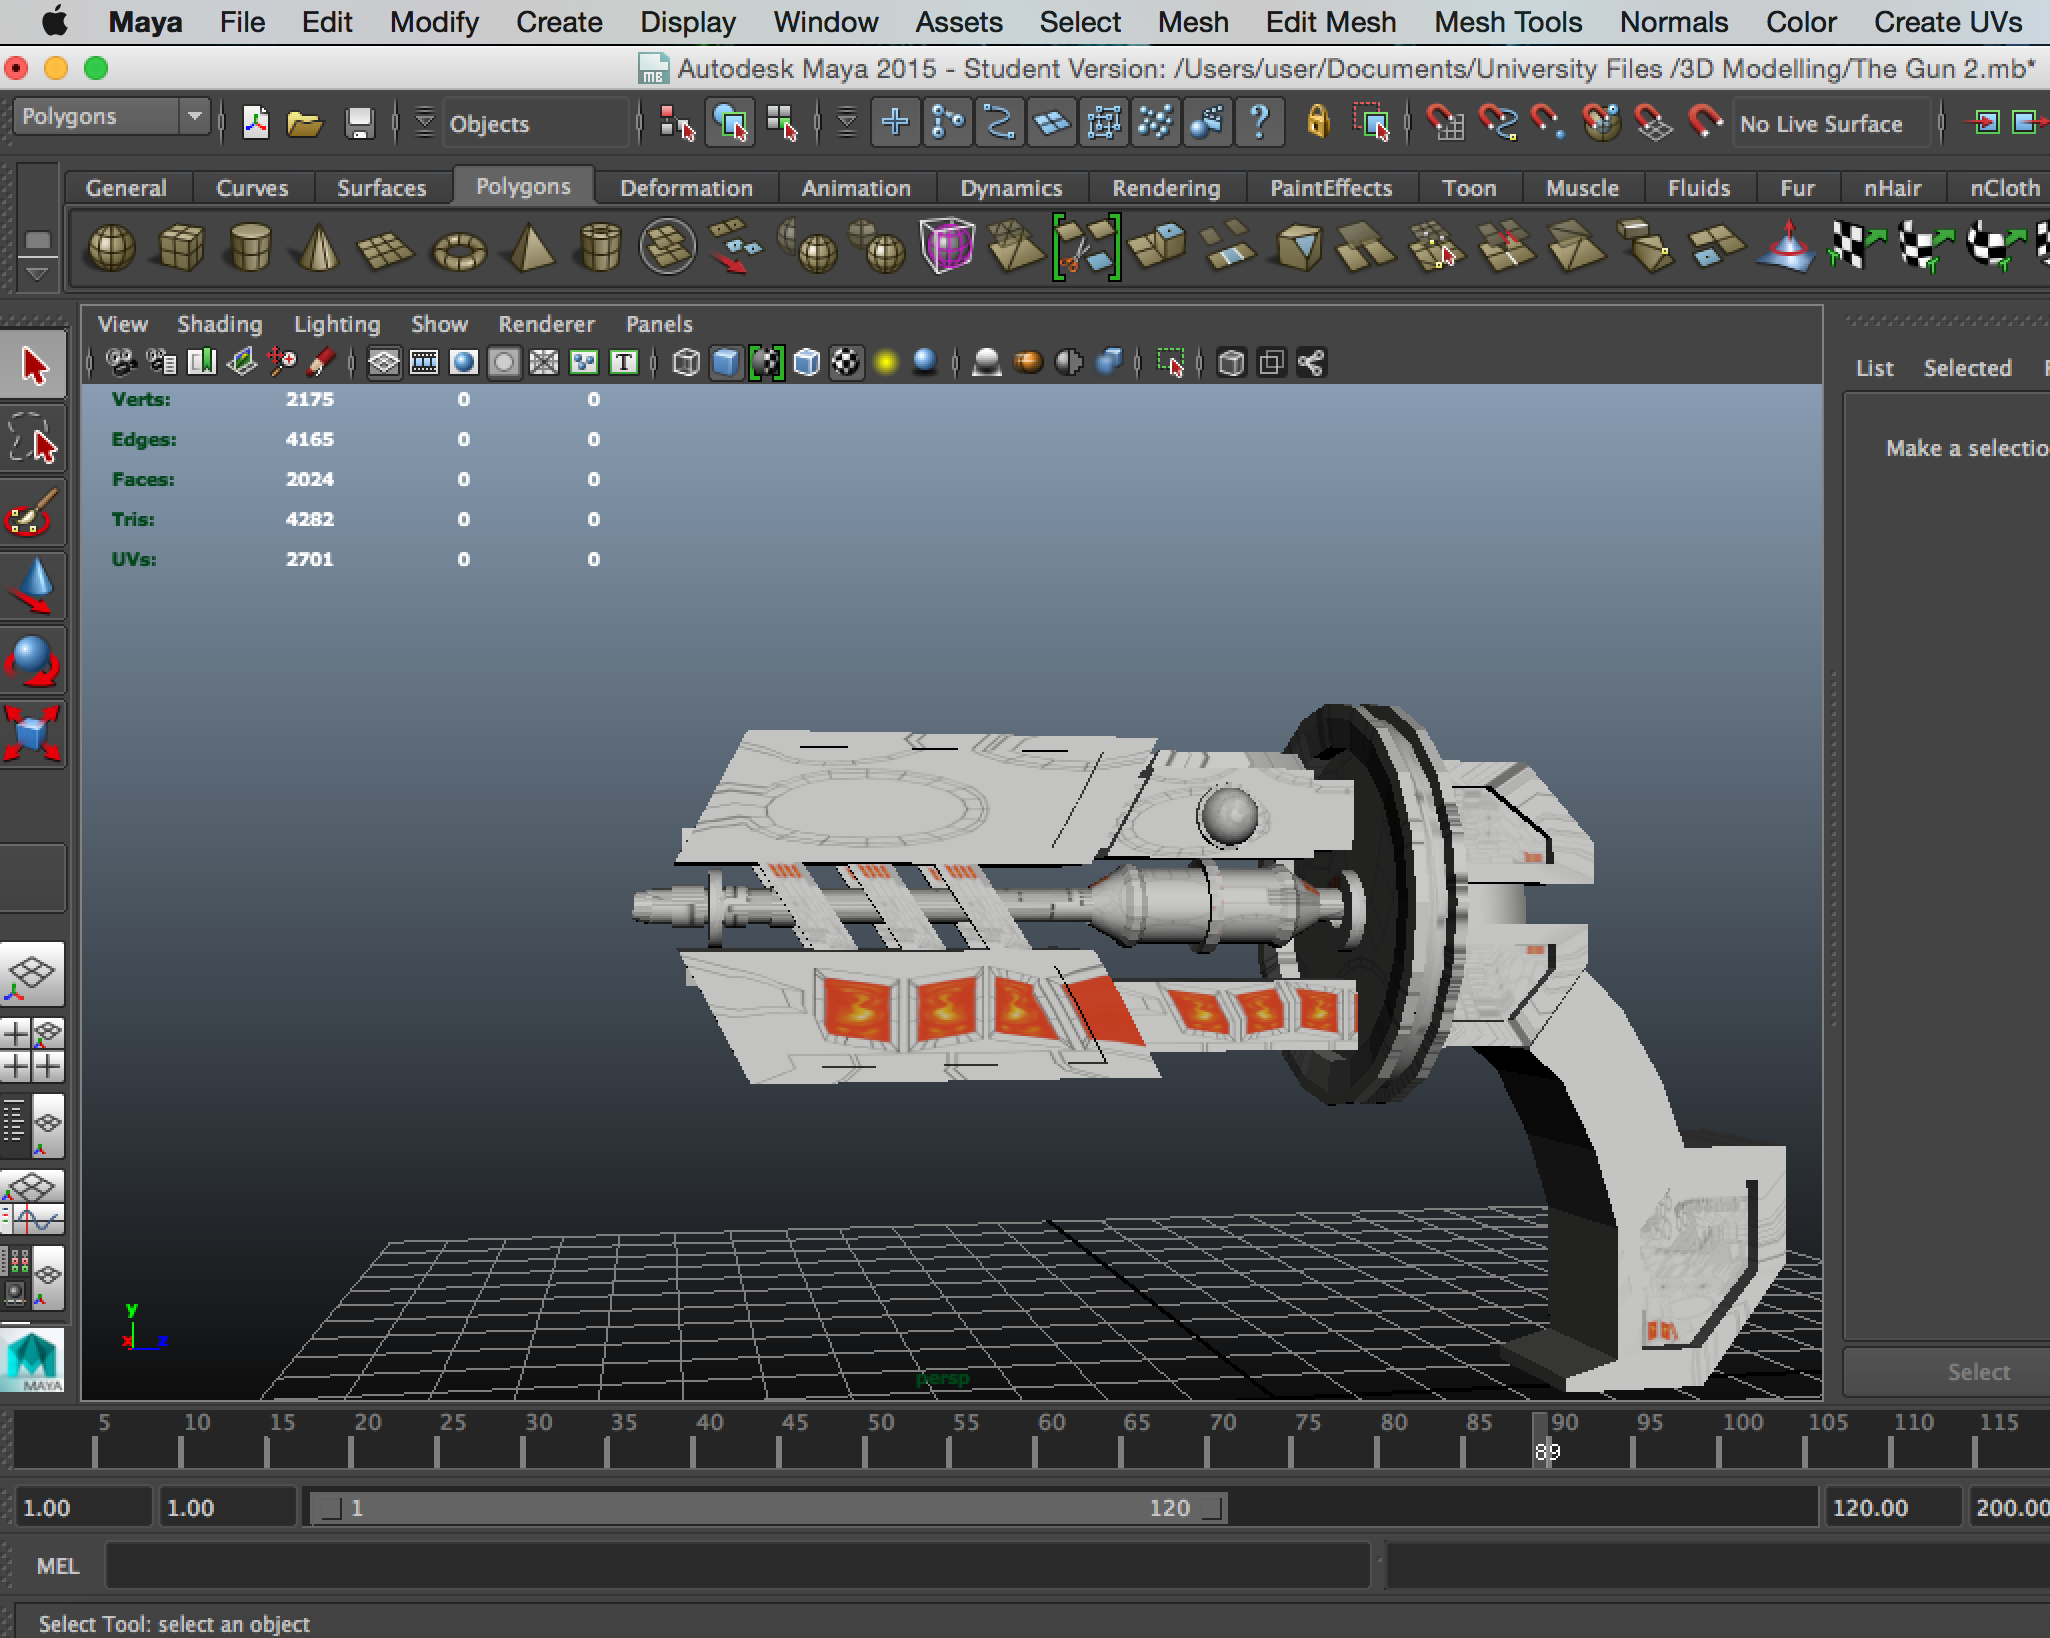Toggle viewport grid display icon
This screenshot has height=1638, width=2050.
click(384, 362)
